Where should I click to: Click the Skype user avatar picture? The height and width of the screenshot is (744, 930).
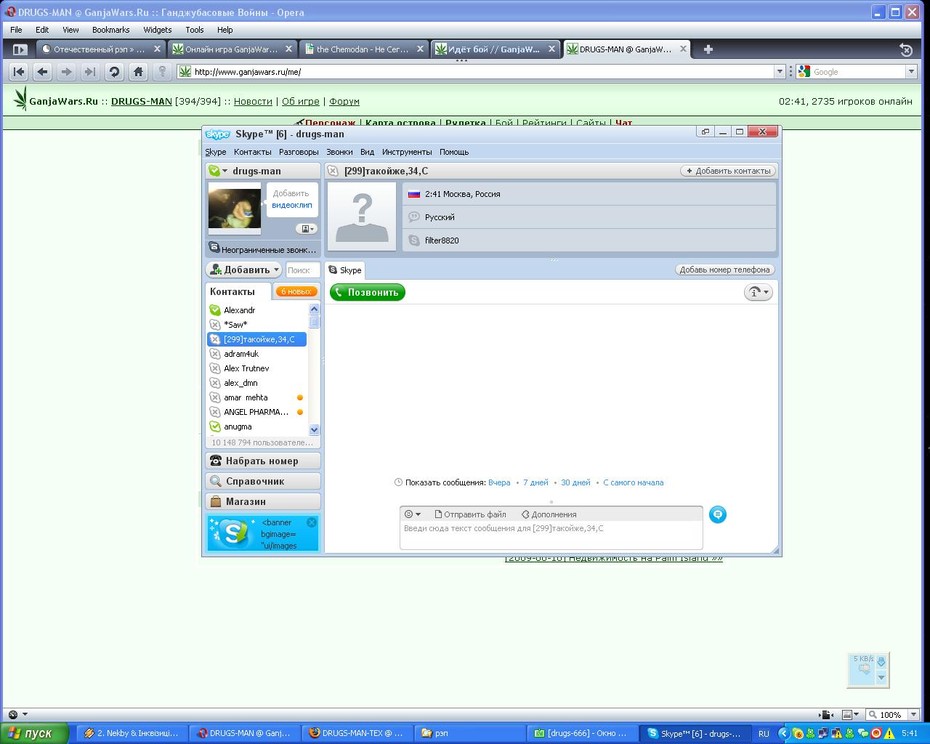tap(234, 208)
